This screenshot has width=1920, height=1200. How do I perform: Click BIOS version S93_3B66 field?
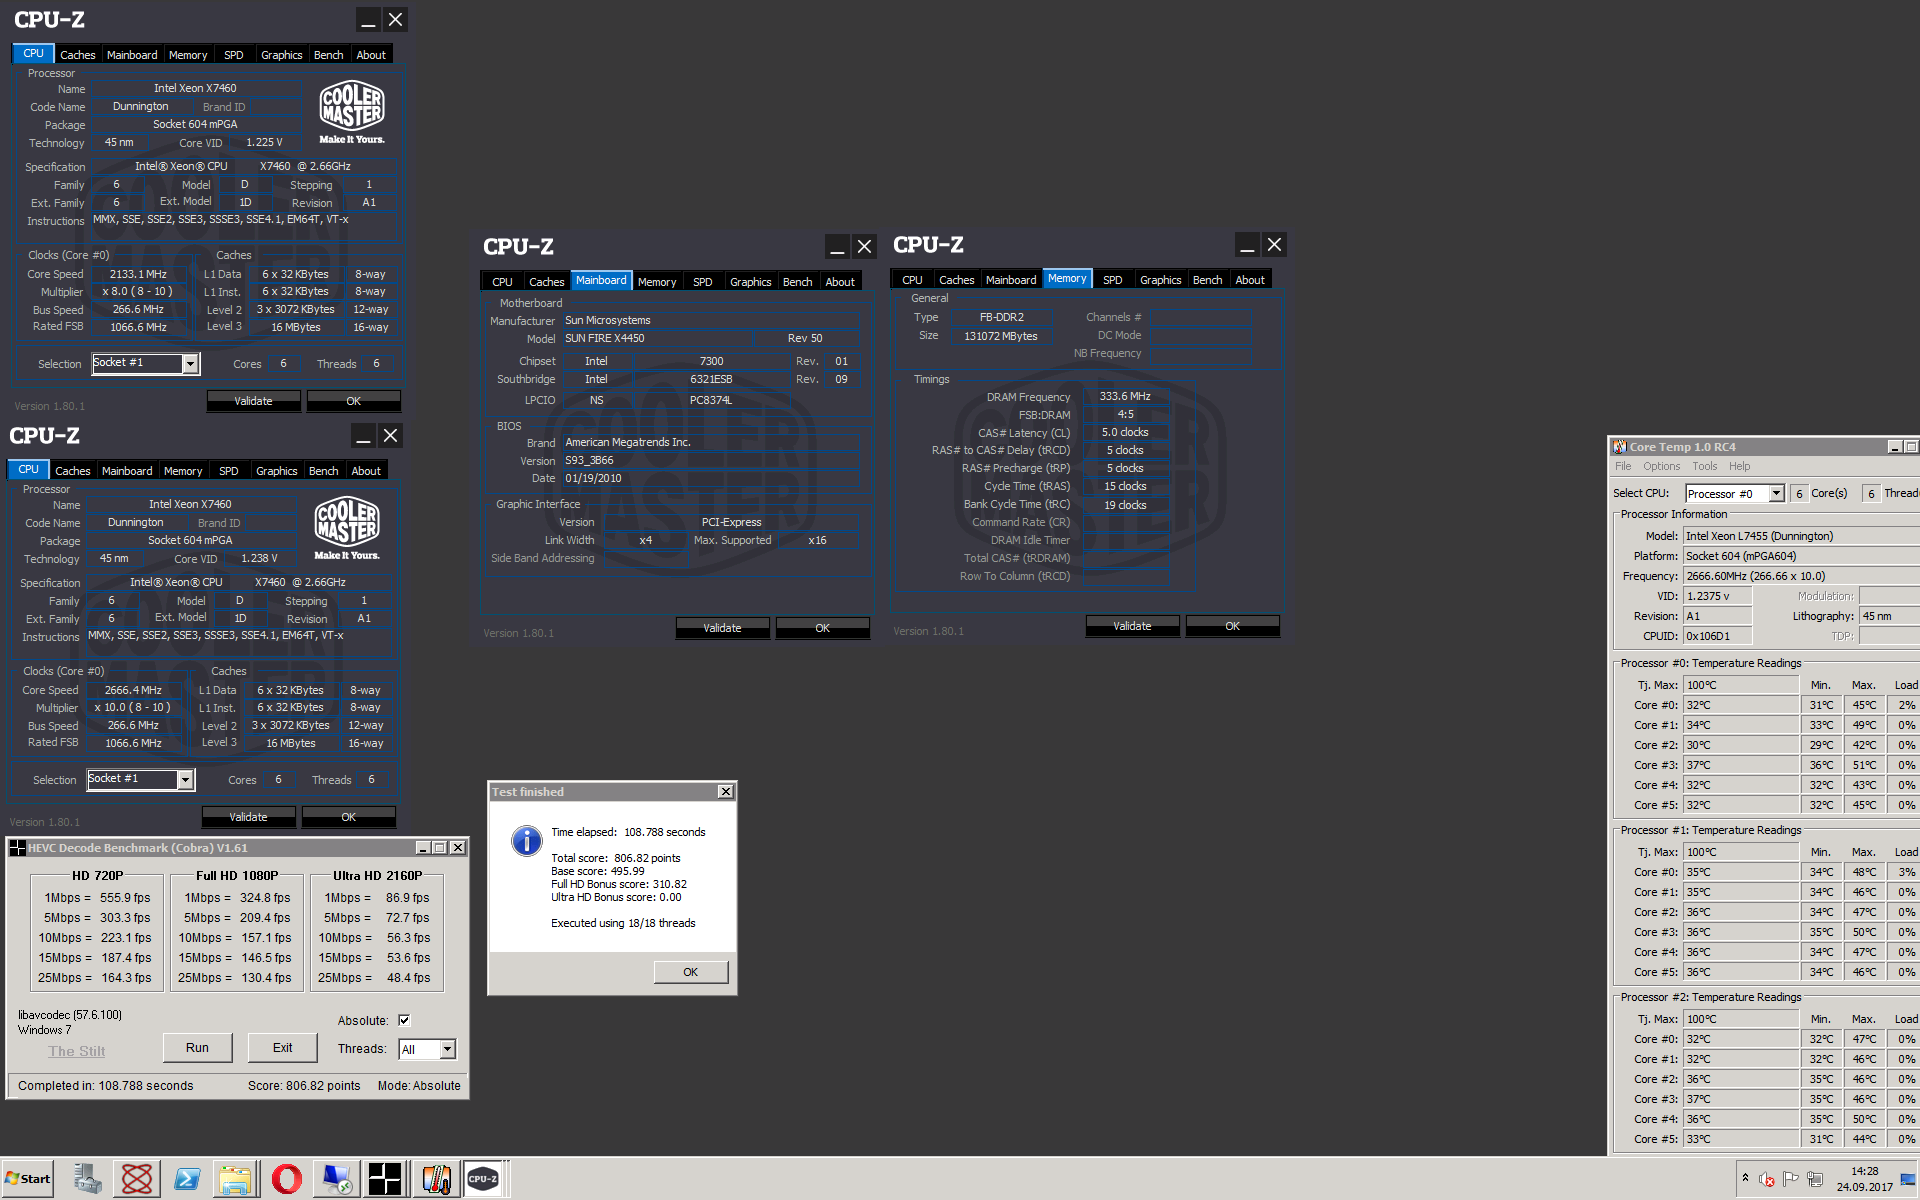pyautogui.click(x=710, y=460)
